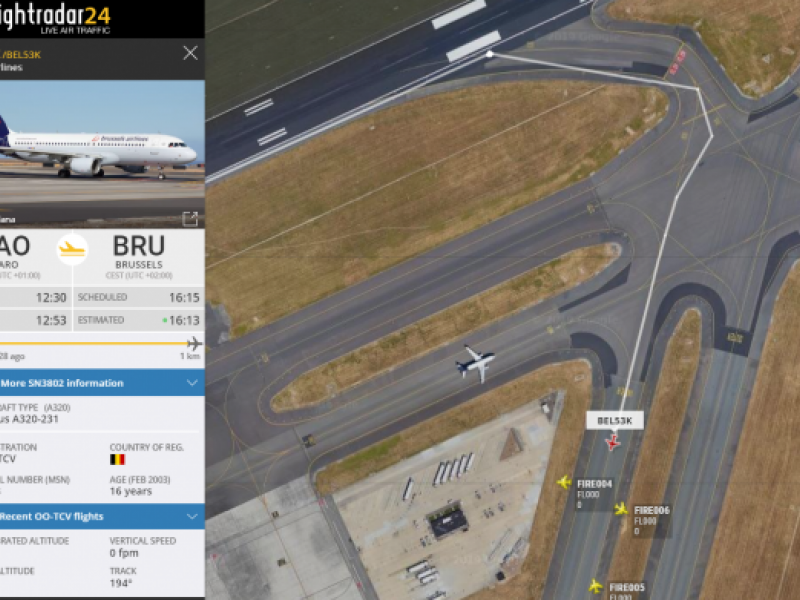The width and height of the screenshot is (800, 600).
Task: Click the red BEL53K aircraft icon
Action: 613,442
